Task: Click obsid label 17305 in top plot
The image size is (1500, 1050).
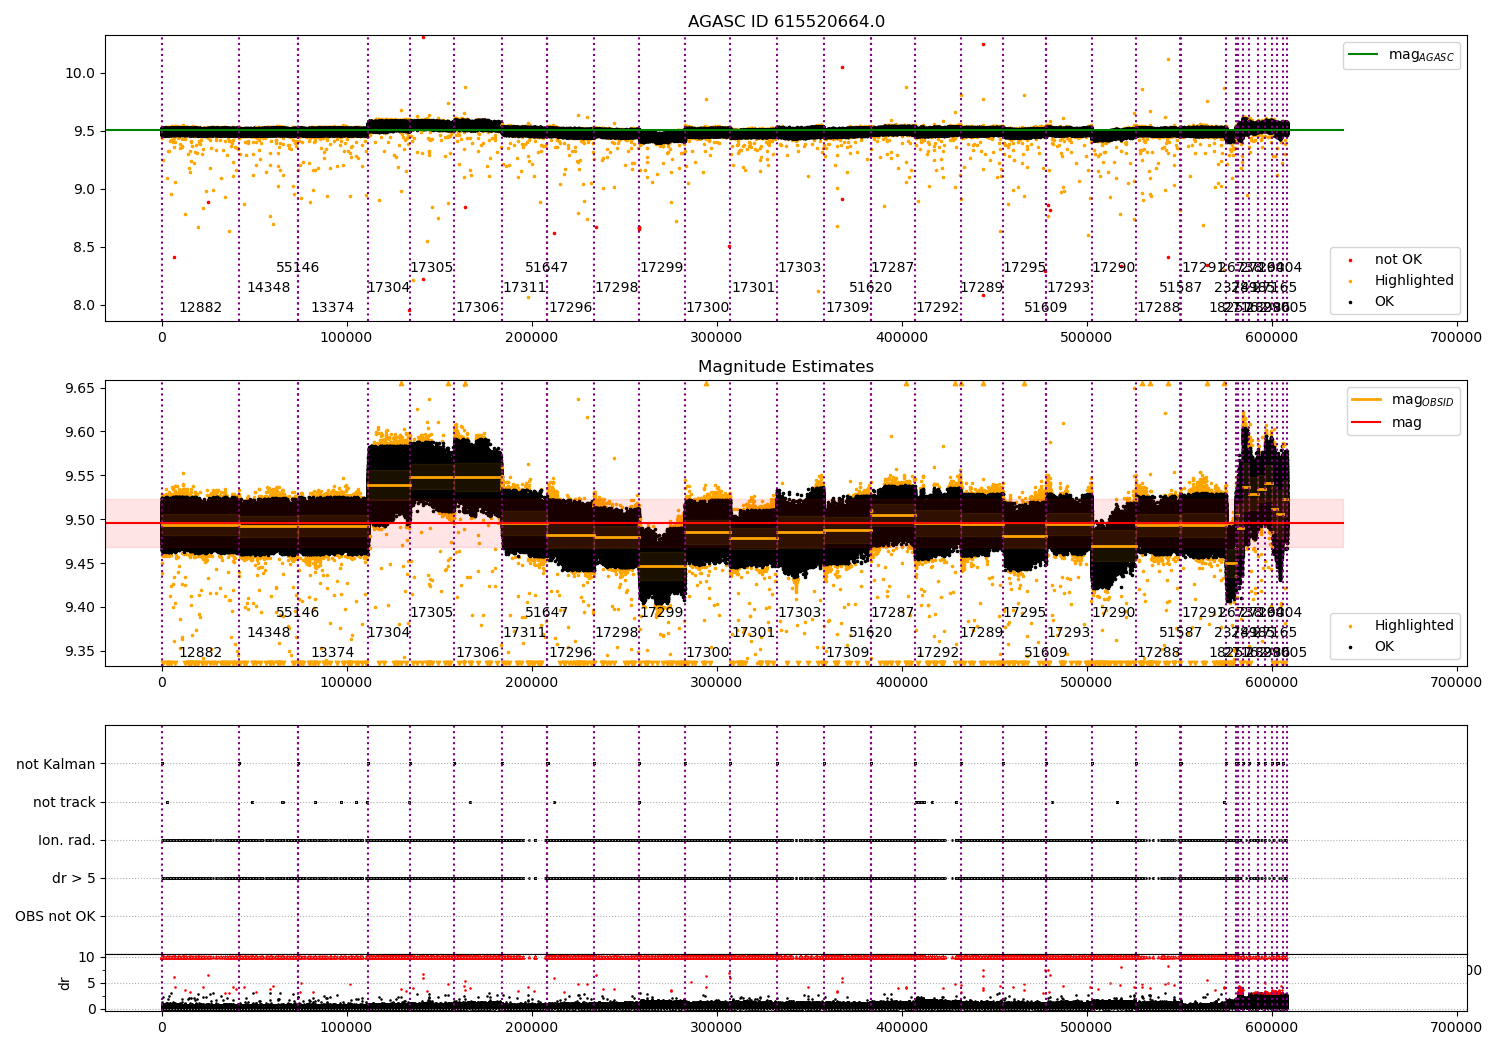Action: (x=432, y=267)
